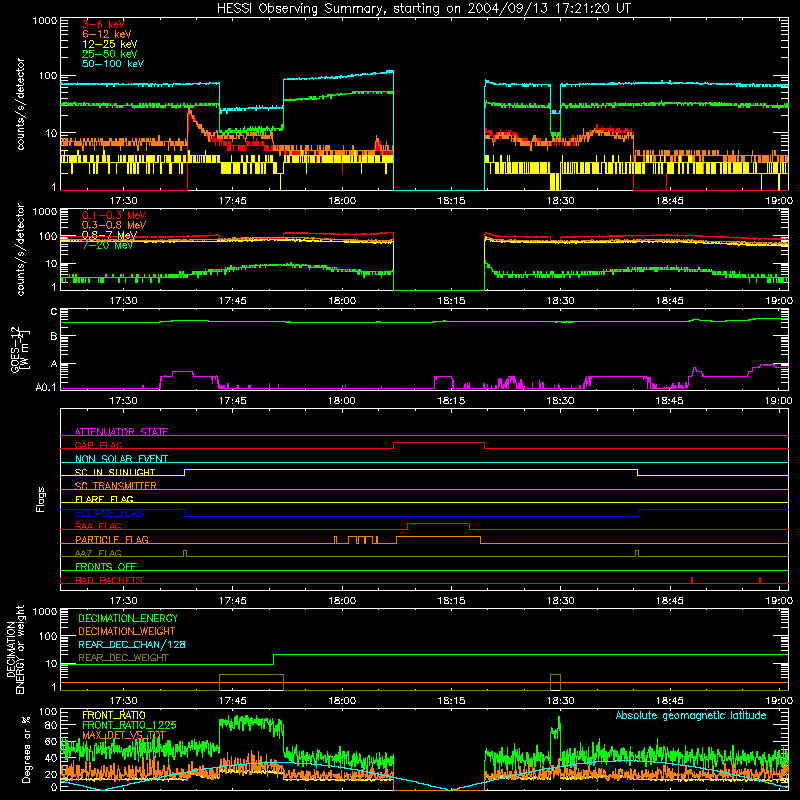800x800 pixels.
Task: Click the REAR_DEC_WEIGHT legend entry
Action: (x=123, y=658)
